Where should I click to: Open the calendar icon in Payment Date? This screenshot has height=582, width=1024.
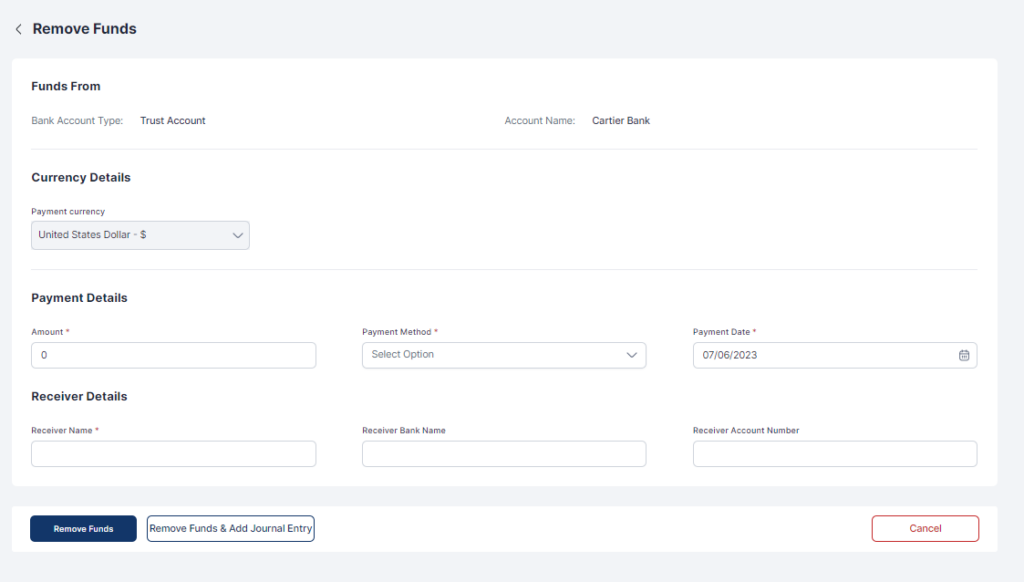964,355
